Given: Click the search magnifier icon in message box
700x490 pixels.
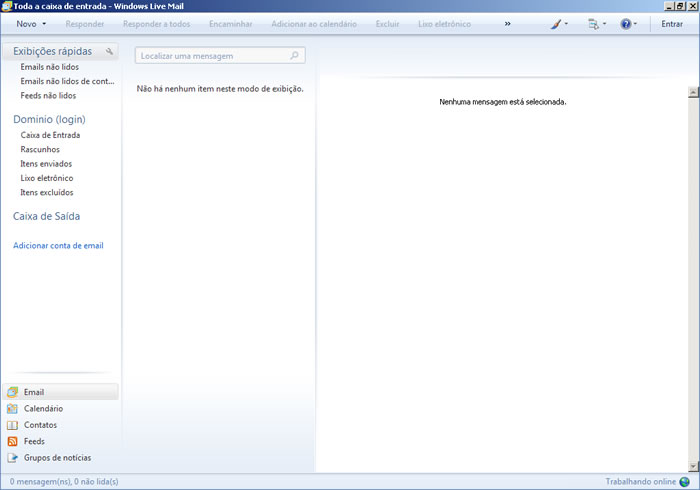Looking at the screenshot, I should 295,56.
